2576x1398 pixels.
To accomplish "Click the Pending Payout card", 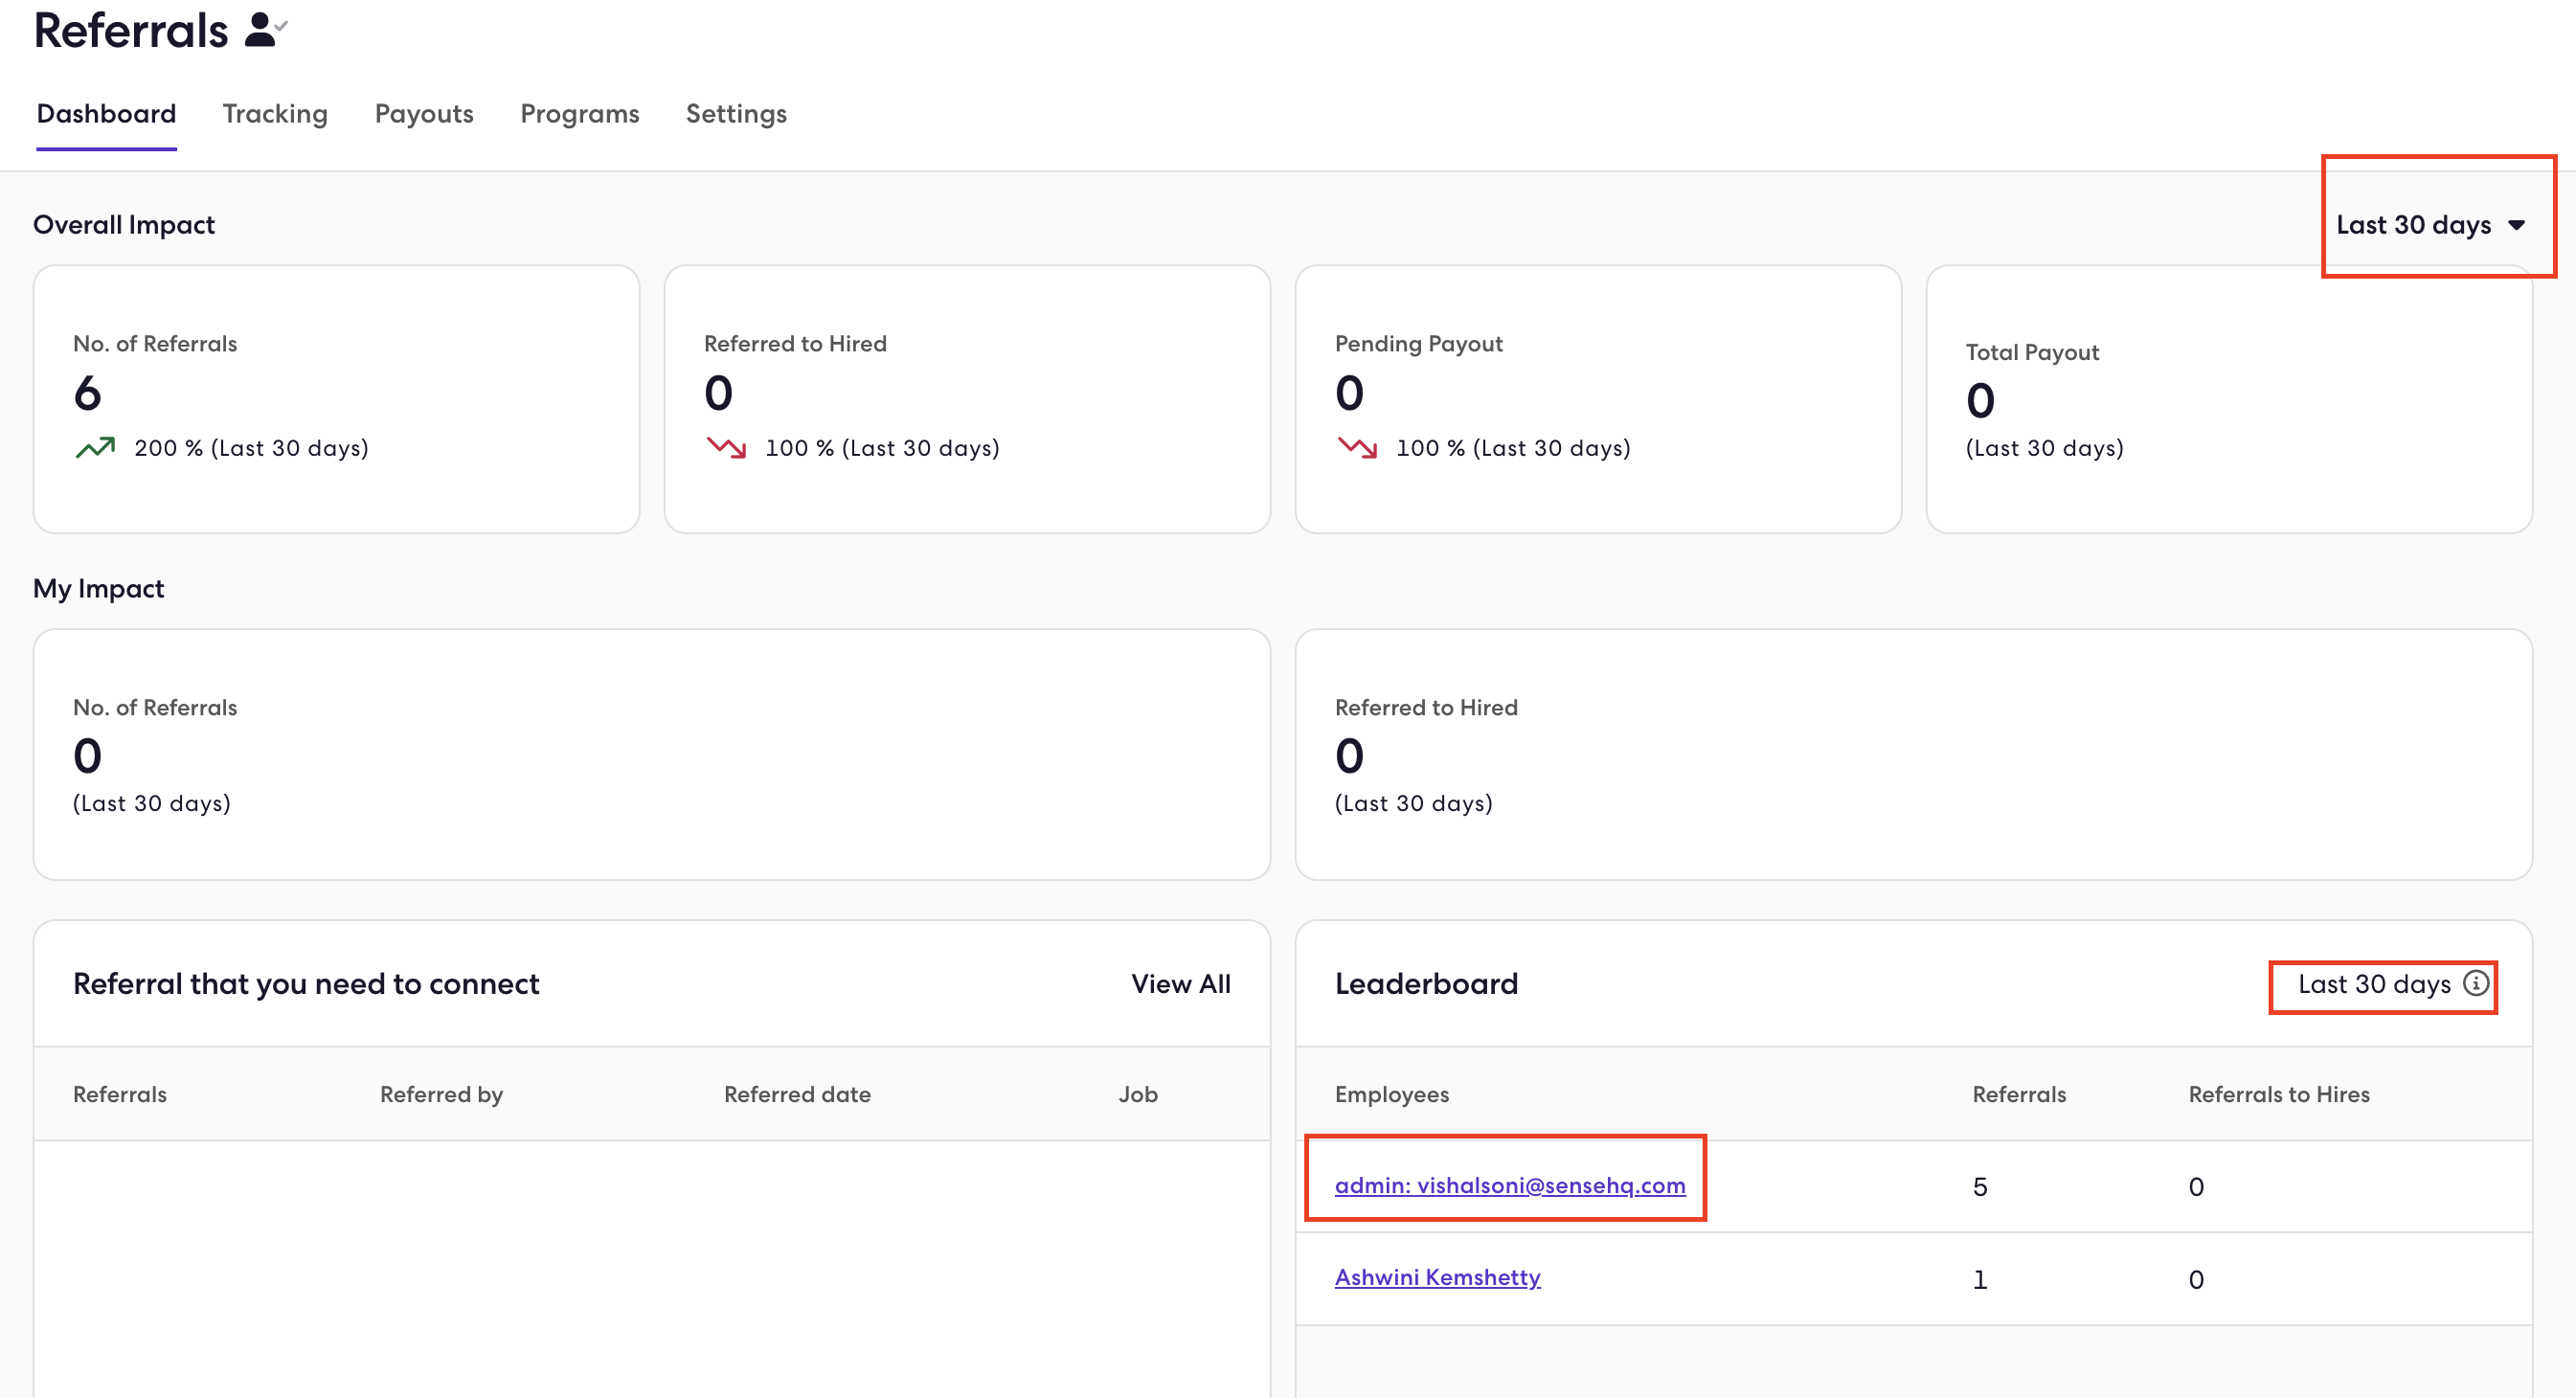I will click(1598, 399).
